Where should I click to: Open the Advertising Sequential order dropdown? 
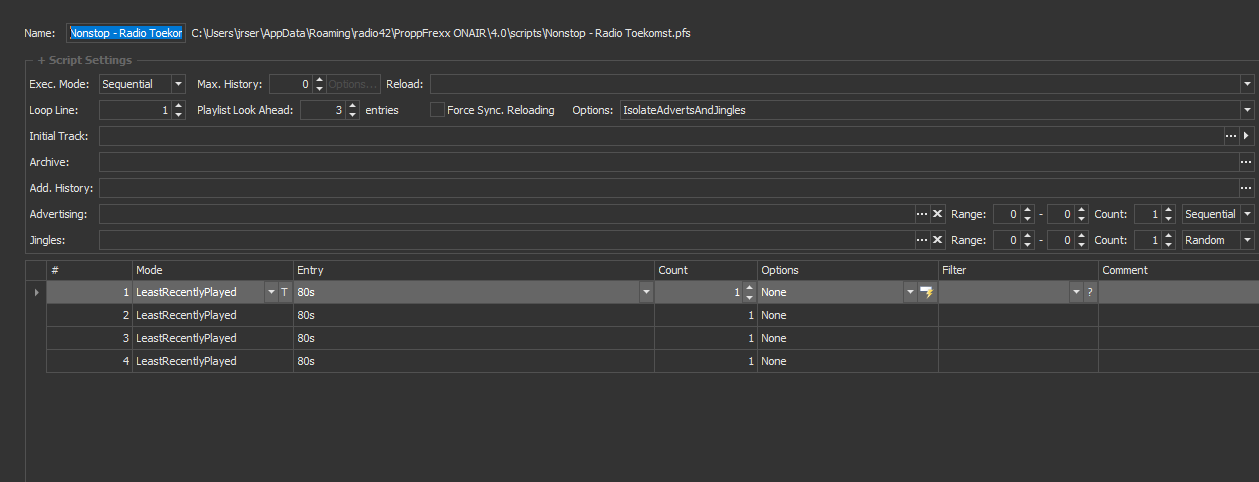[1247, 214]
